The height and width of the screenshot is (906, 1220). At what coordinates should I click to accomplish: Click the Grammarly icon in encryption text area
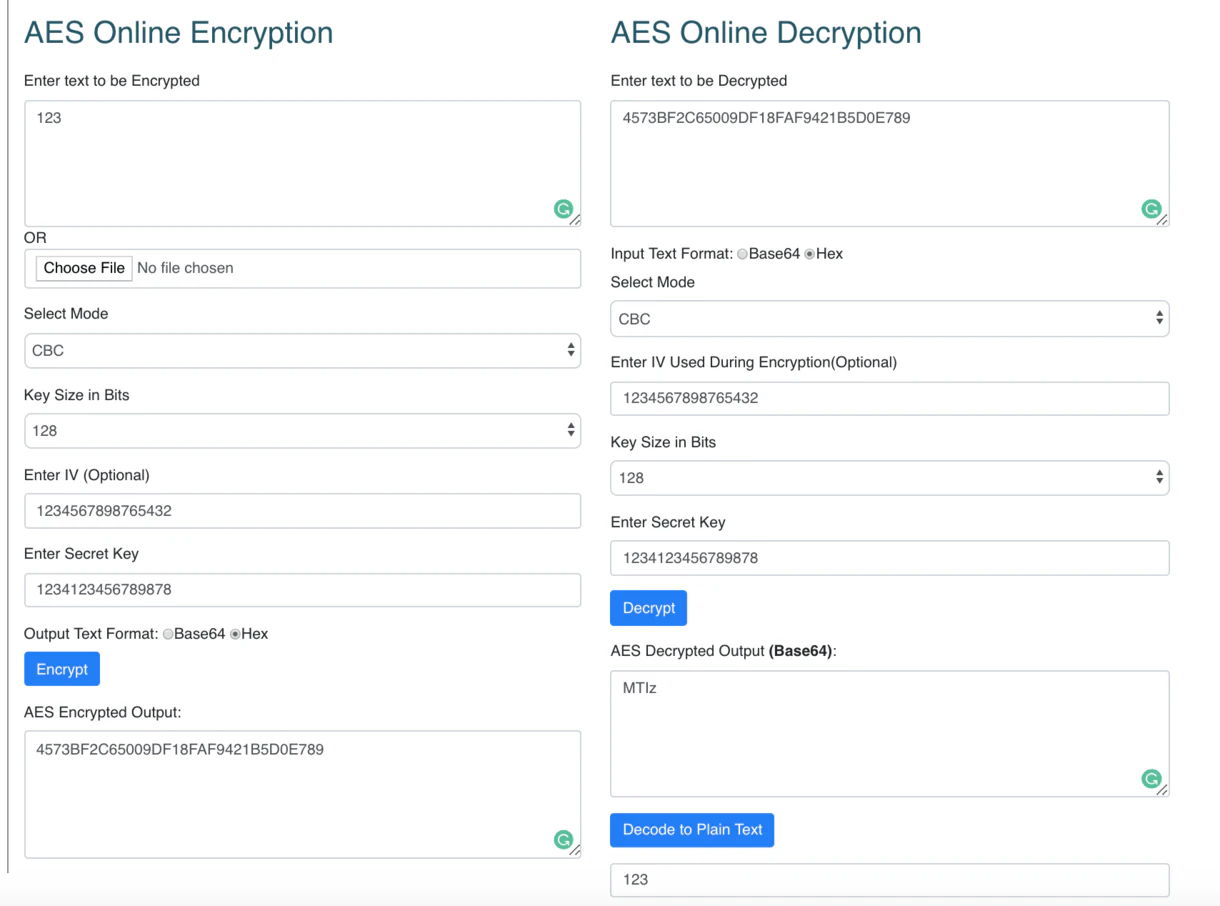click(x=563, y=209)
